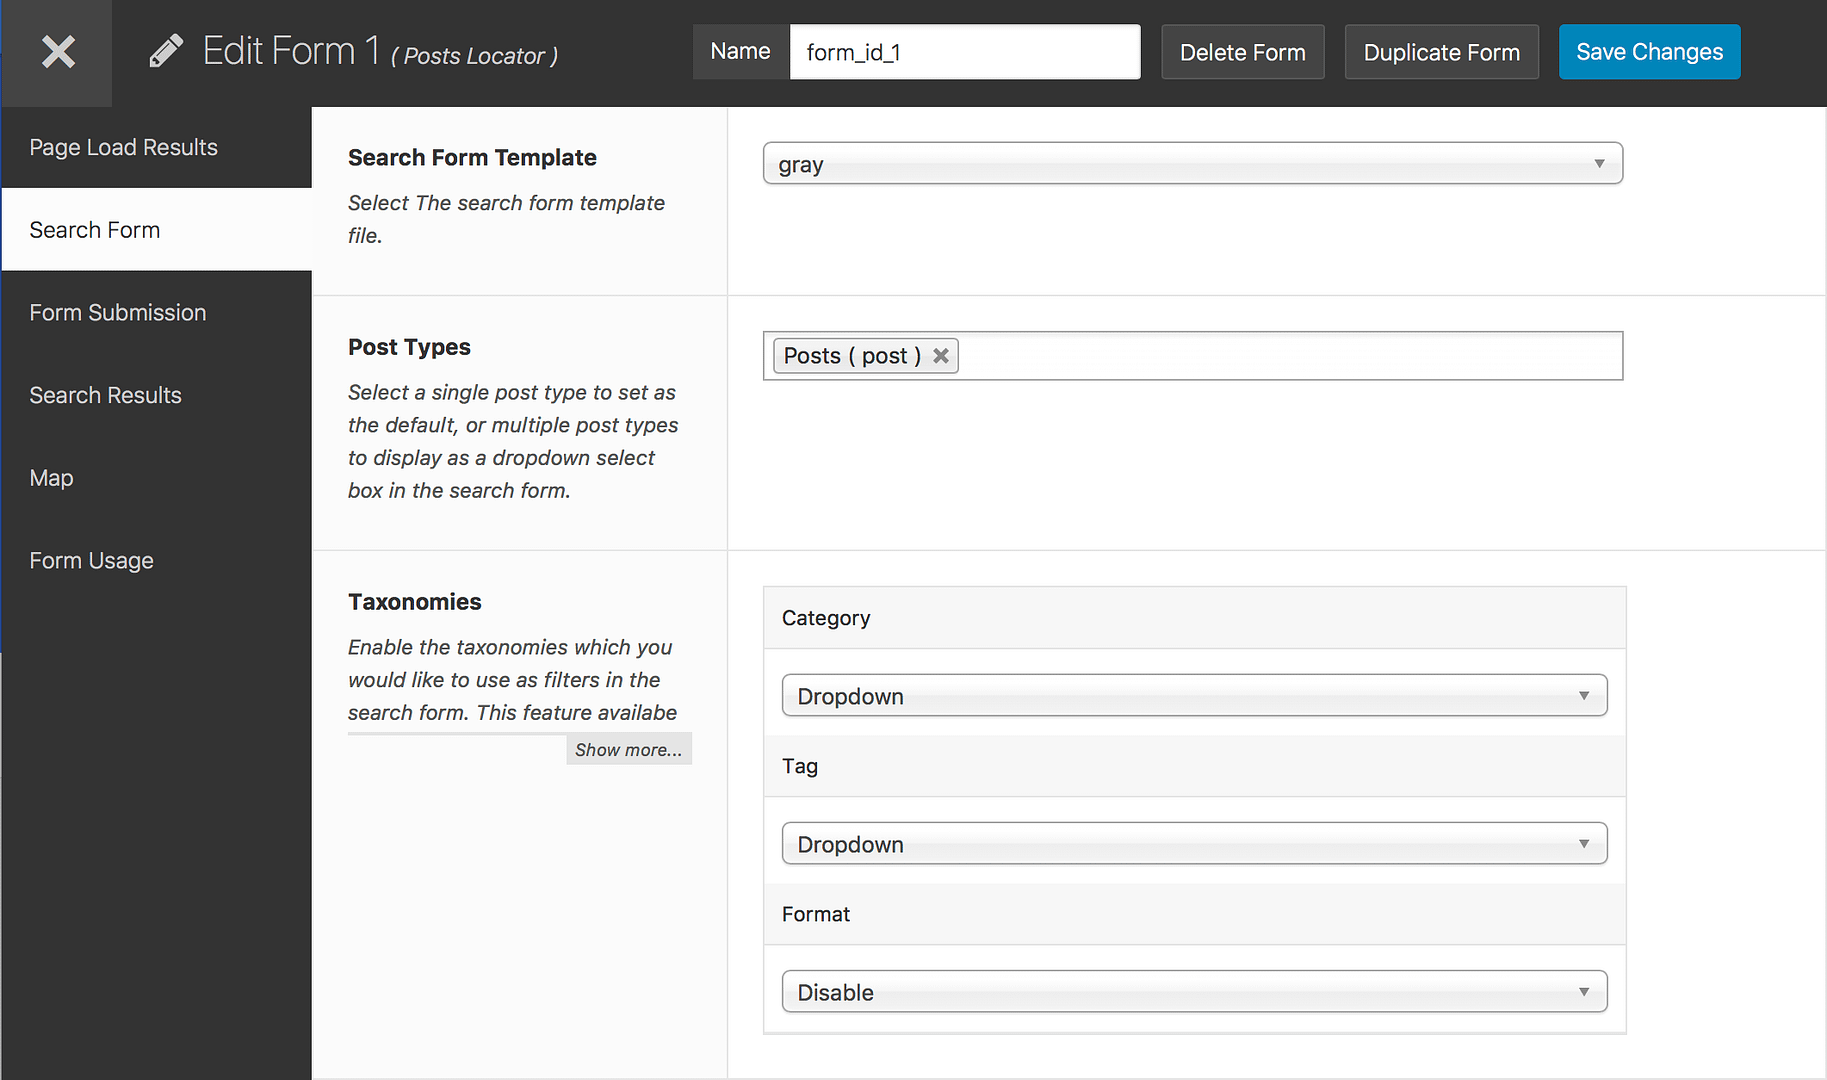This screenshot has width=1827, height=1080.
Task: Switch to Page Load Results tab
Action: [x=124, y=147]
